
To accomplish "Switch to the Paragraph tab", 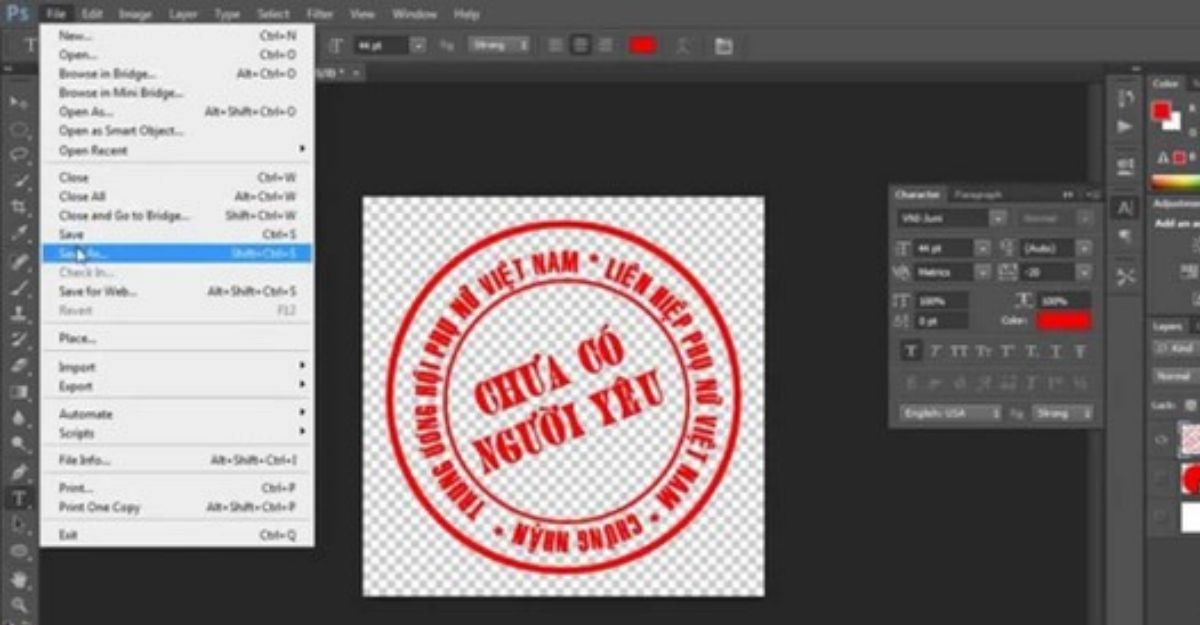I will 977,194.
